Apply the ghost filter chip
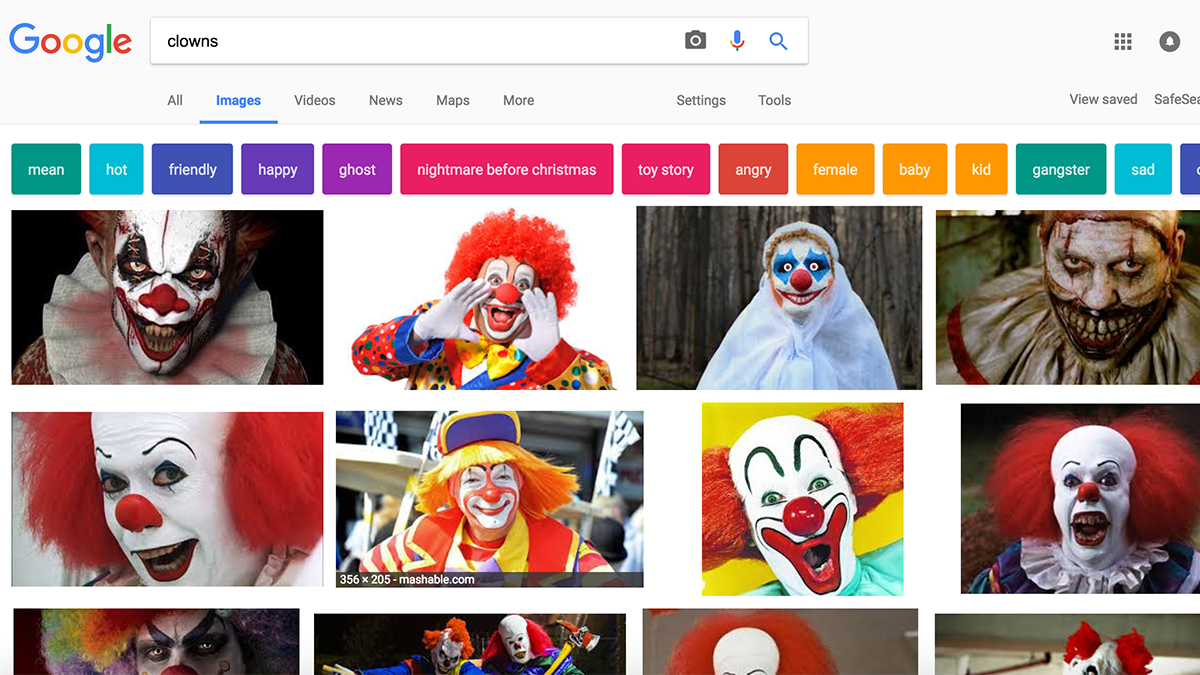Screen dimensions: 1200x675 357,169
